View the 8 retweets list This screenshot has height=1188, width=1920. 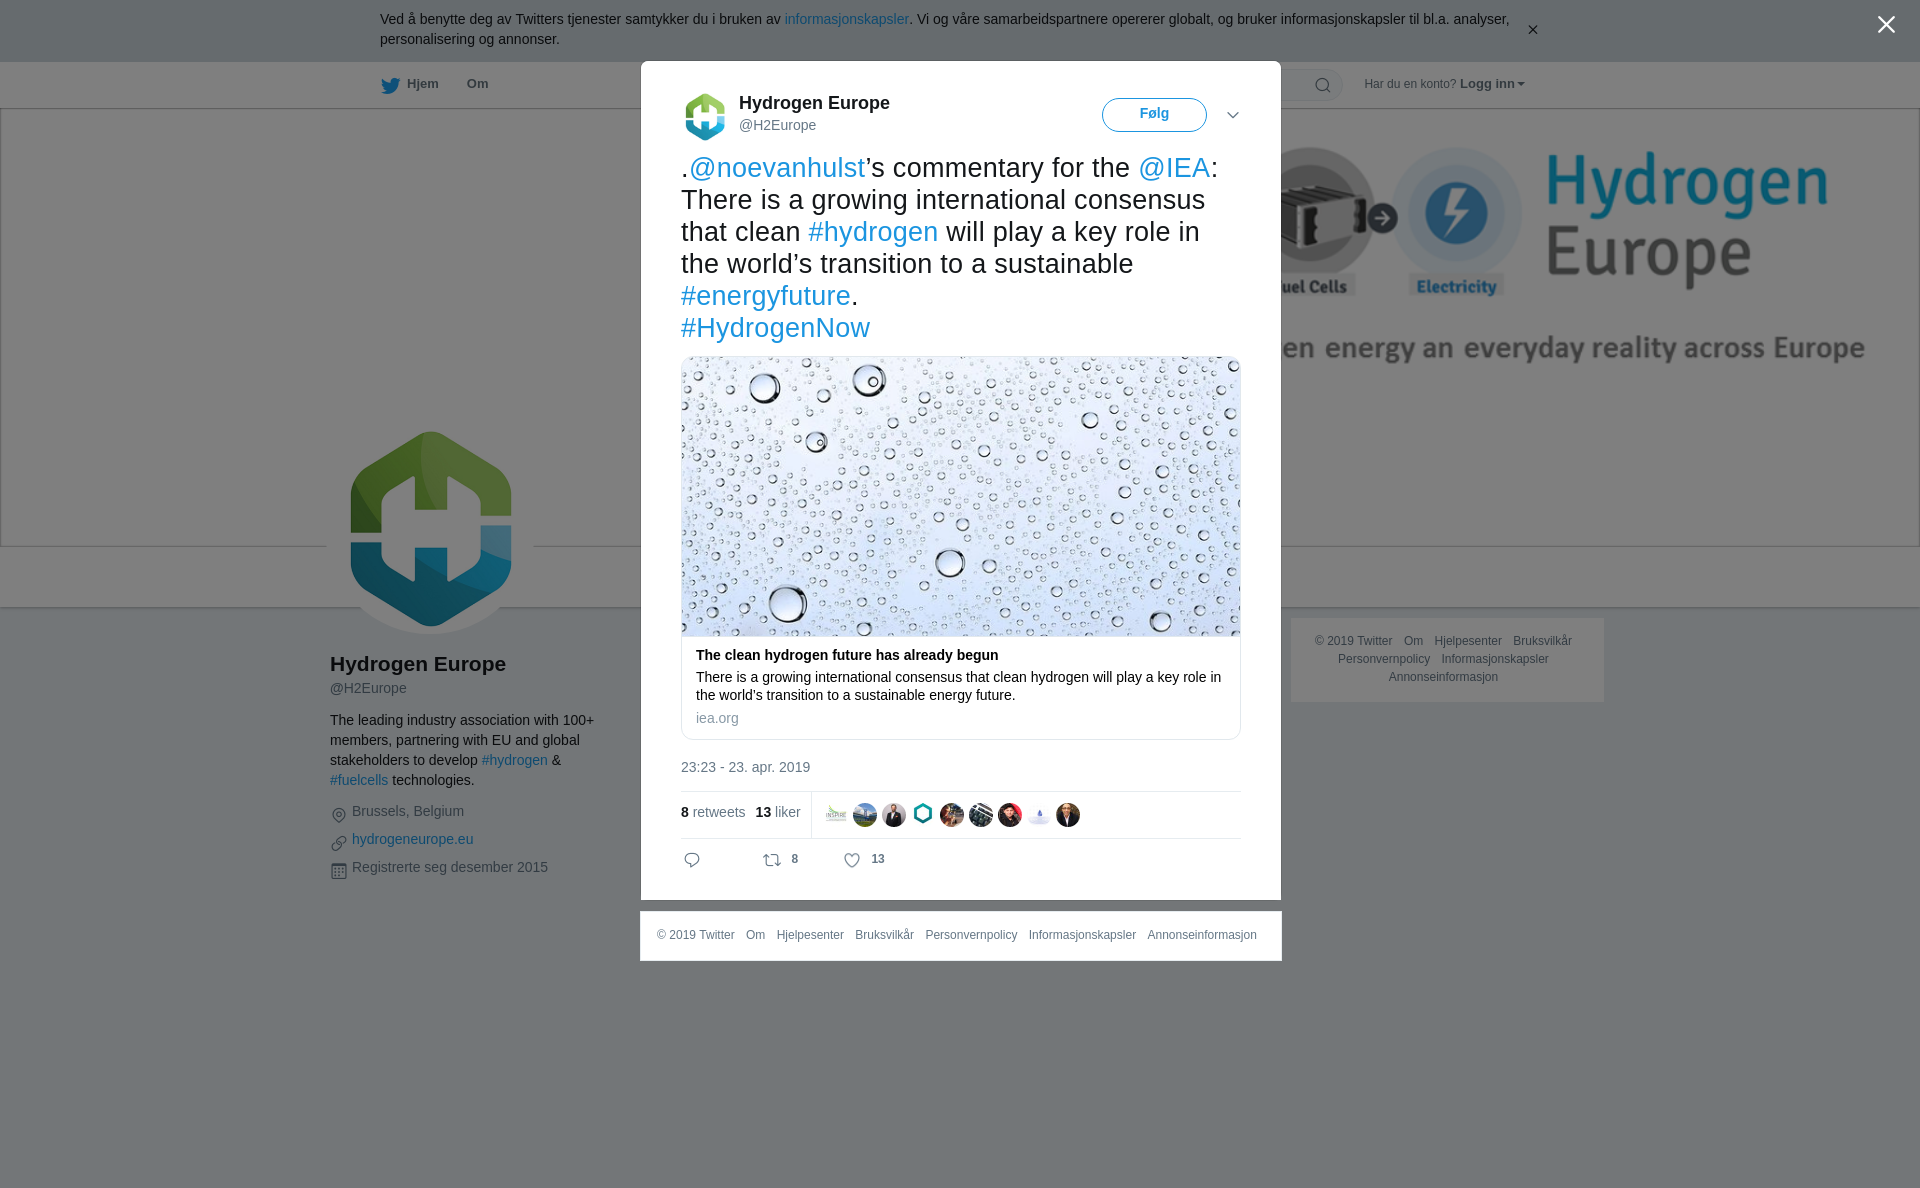point(713,812)
